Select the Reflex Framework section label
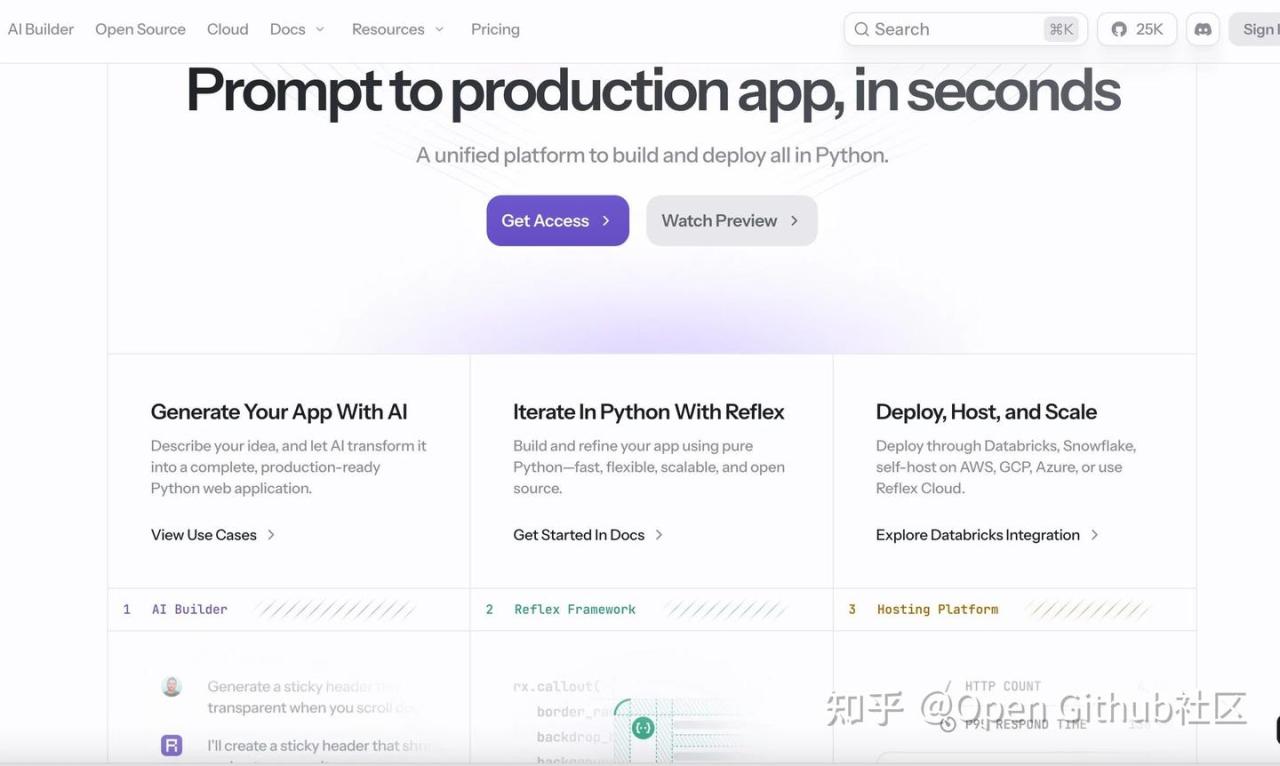The width and height of the screenshot is (1280, 766). (x=575, y=609)
